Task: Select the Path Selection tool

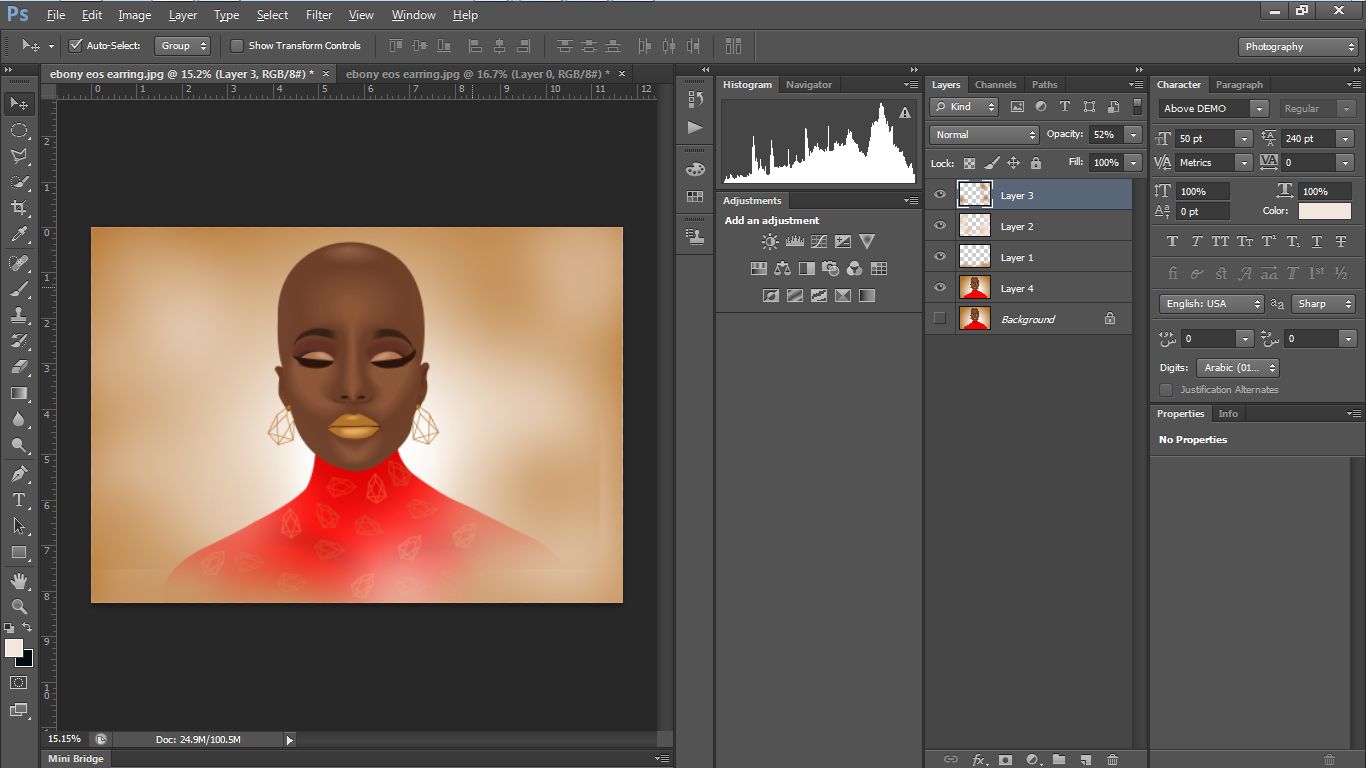Action: [19, 526]
